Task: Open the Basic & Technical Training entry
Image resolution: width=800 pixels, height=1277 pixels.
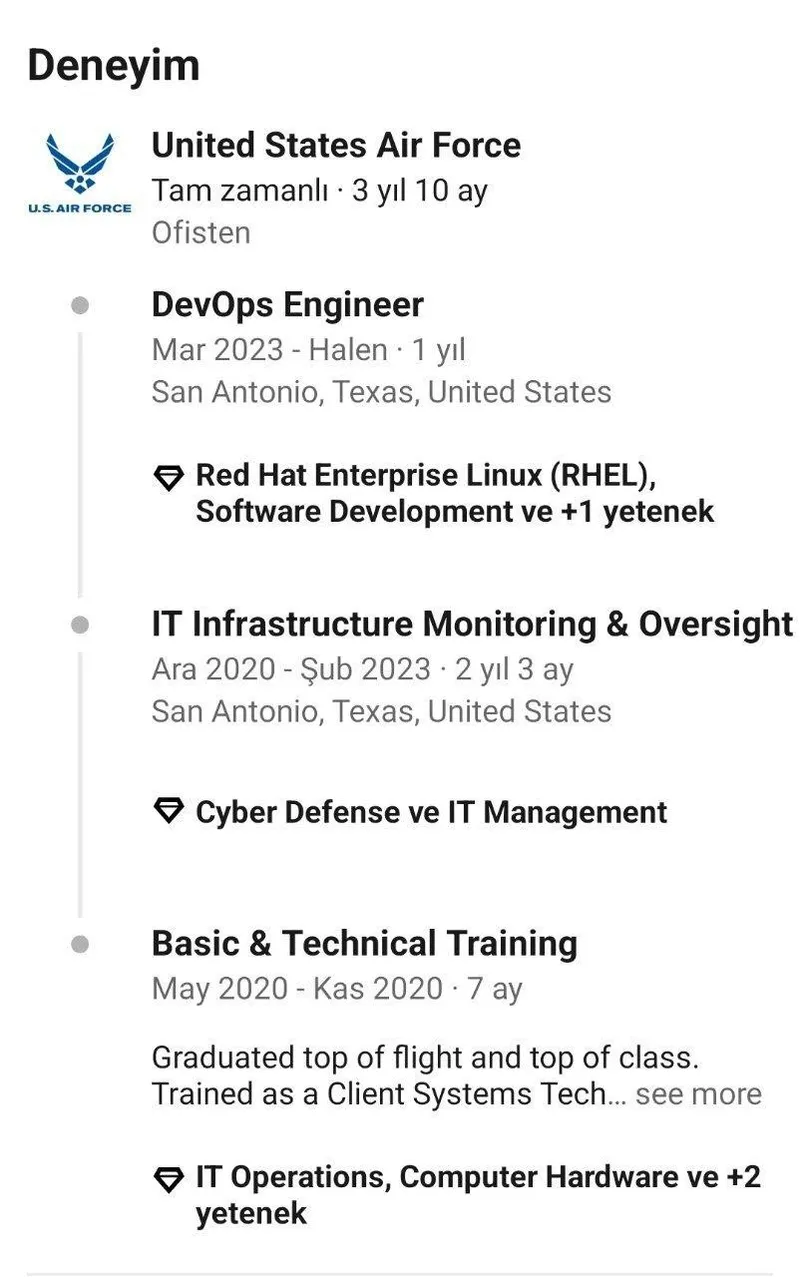Action: [364, 943]
